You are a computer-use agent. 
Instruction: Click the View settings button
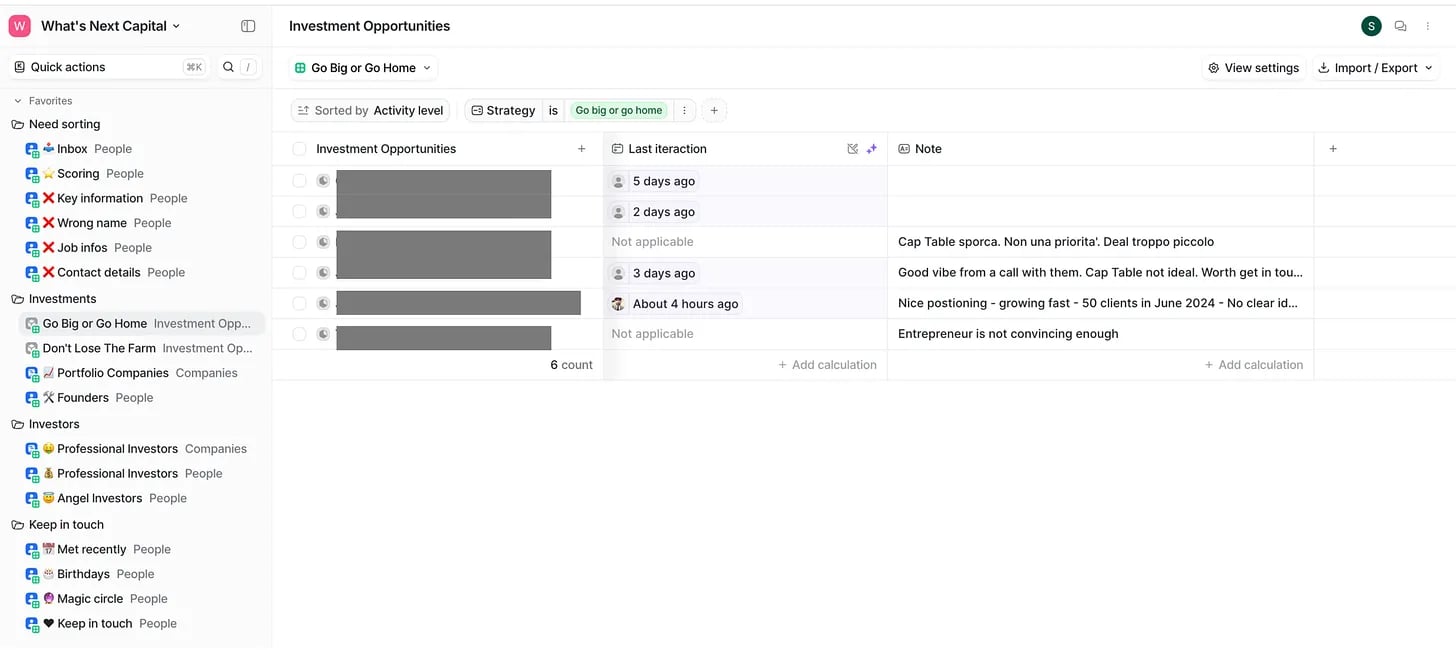pos(1253,68)
